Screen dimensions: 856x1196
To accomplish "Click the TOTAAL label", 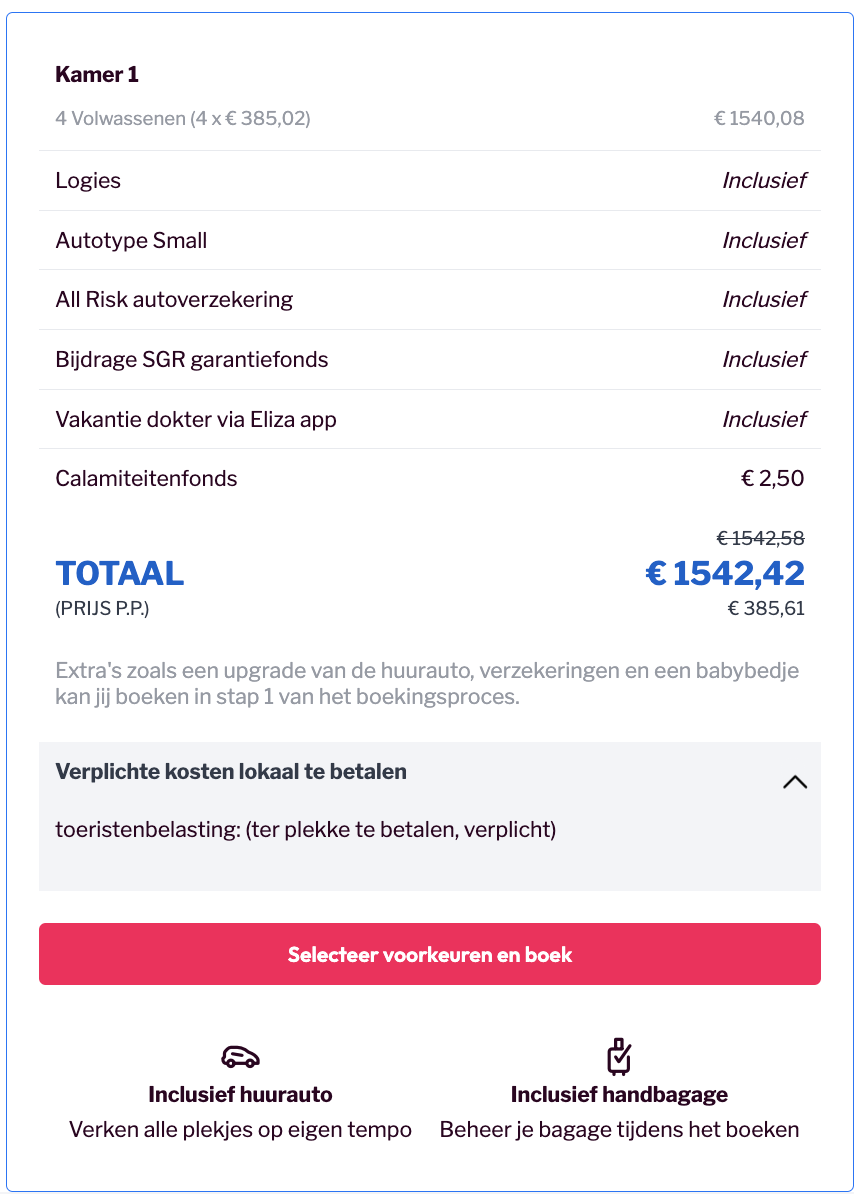I will 120,574.
